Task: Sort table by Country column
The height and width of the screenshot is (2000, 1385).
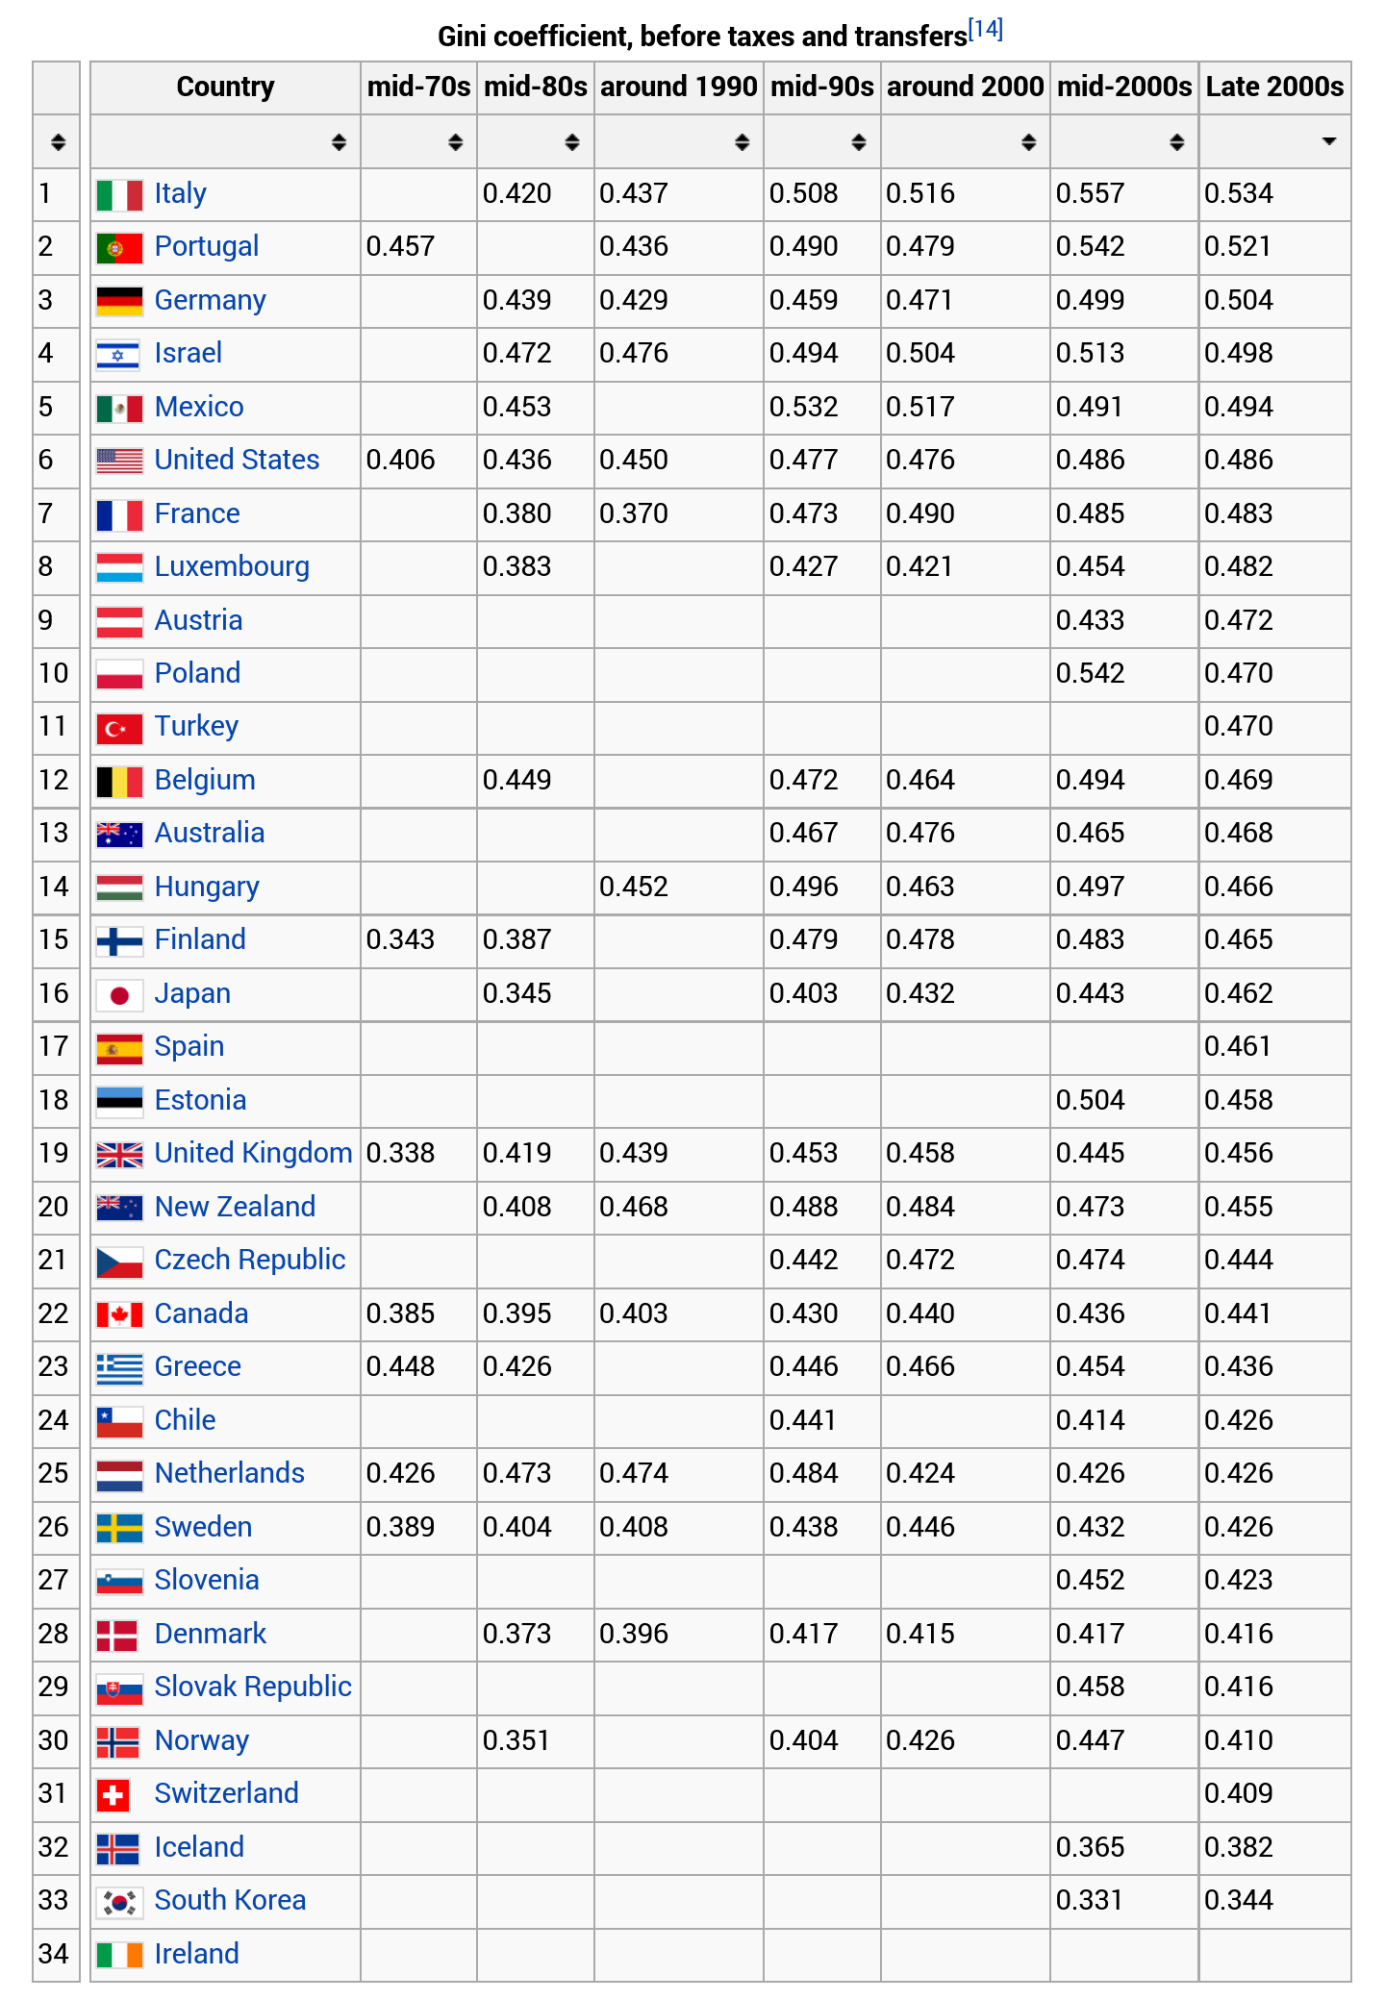Action: (x=339, y=142)
